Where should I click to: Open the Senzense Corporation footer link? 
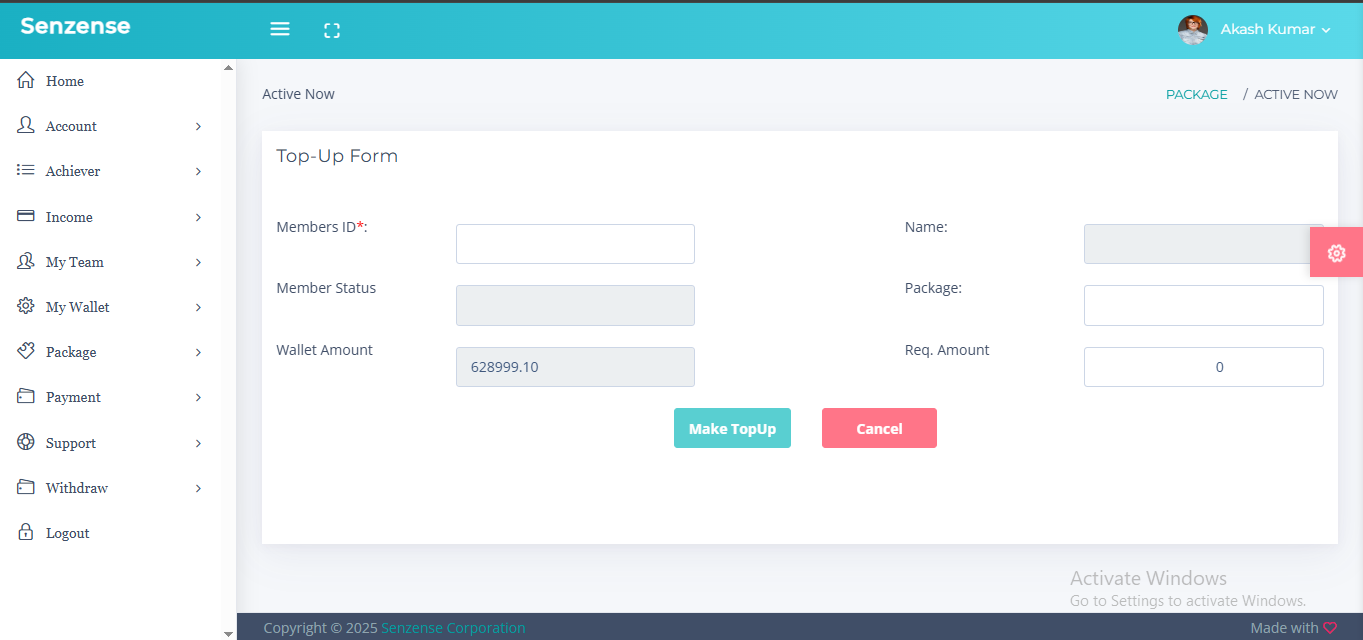[453, 628]
